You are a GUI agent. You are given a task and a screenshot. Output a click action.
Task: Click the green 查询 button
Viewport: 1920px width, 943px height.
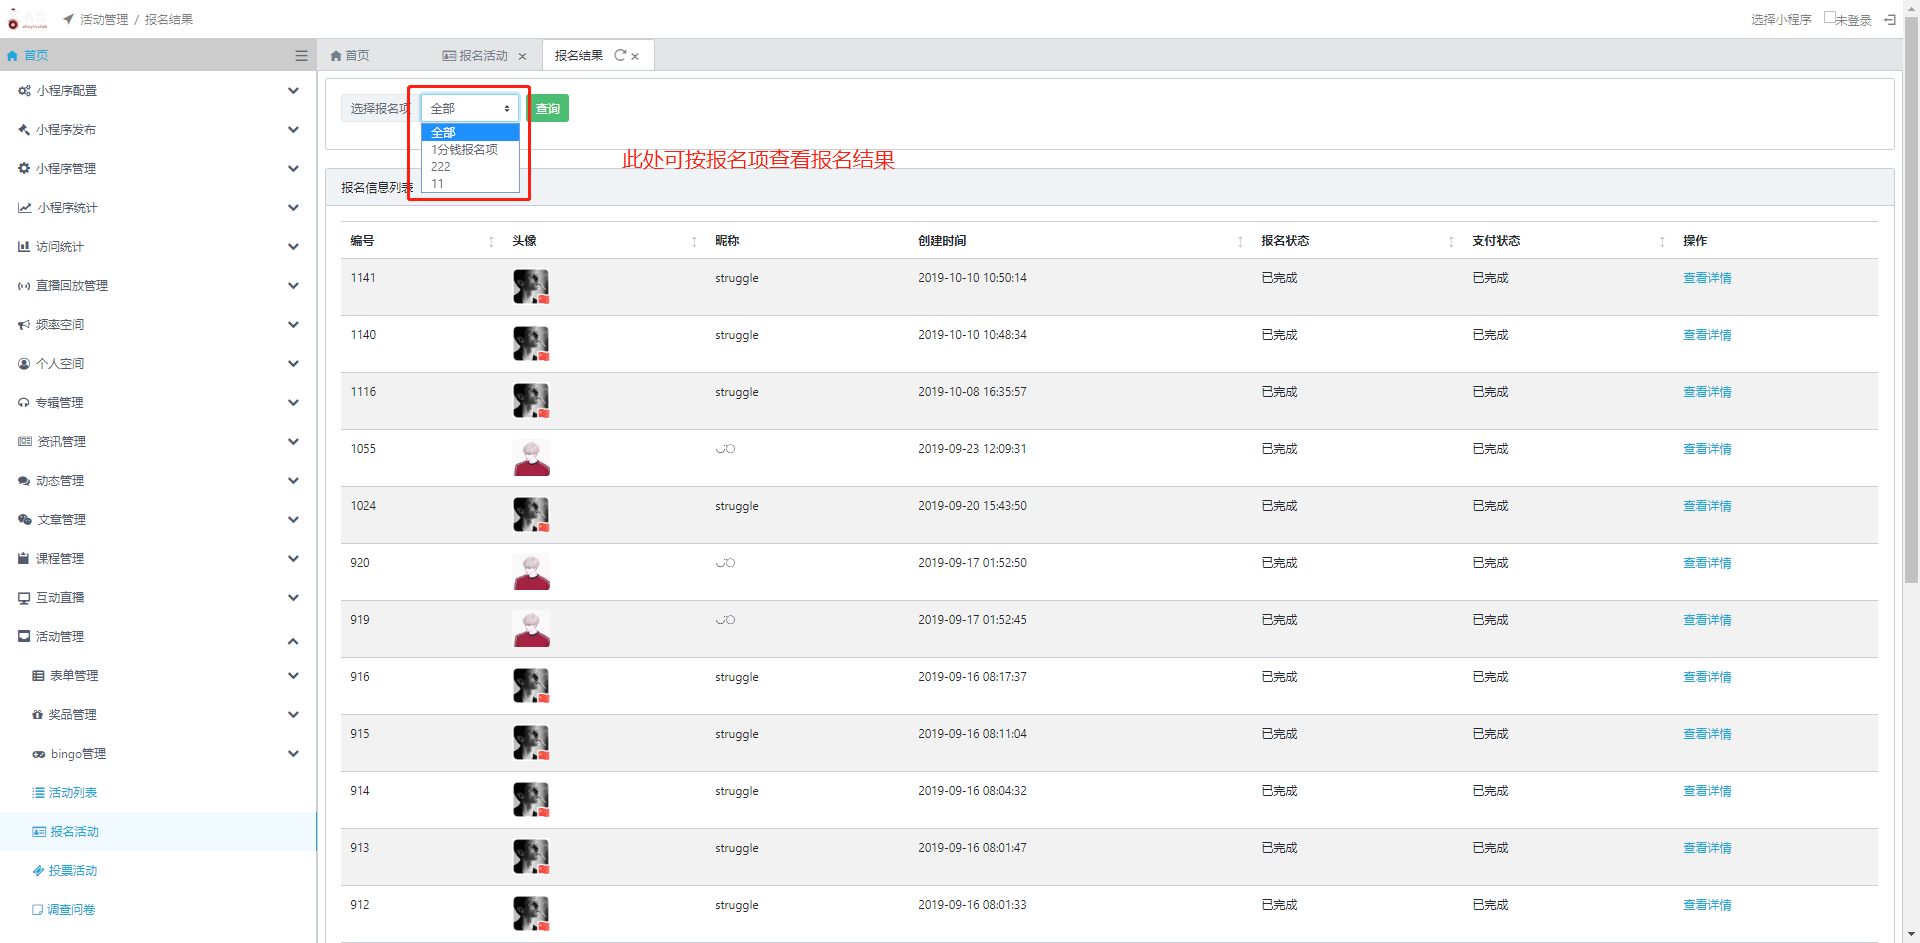point(548,108)
